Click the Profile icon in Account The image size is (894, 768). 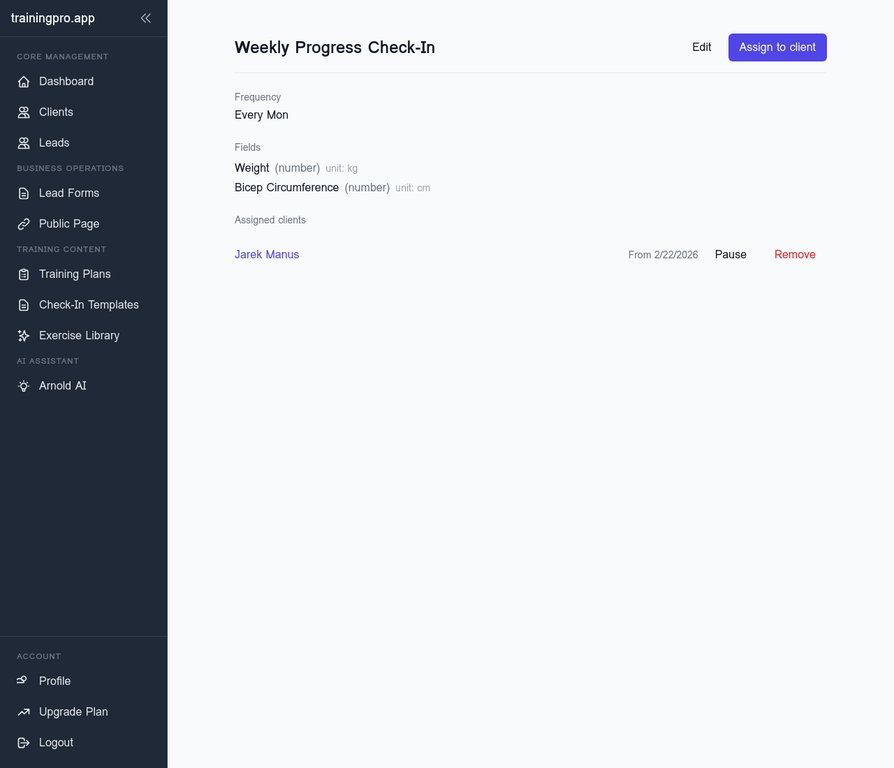click(x=23, y=680)
